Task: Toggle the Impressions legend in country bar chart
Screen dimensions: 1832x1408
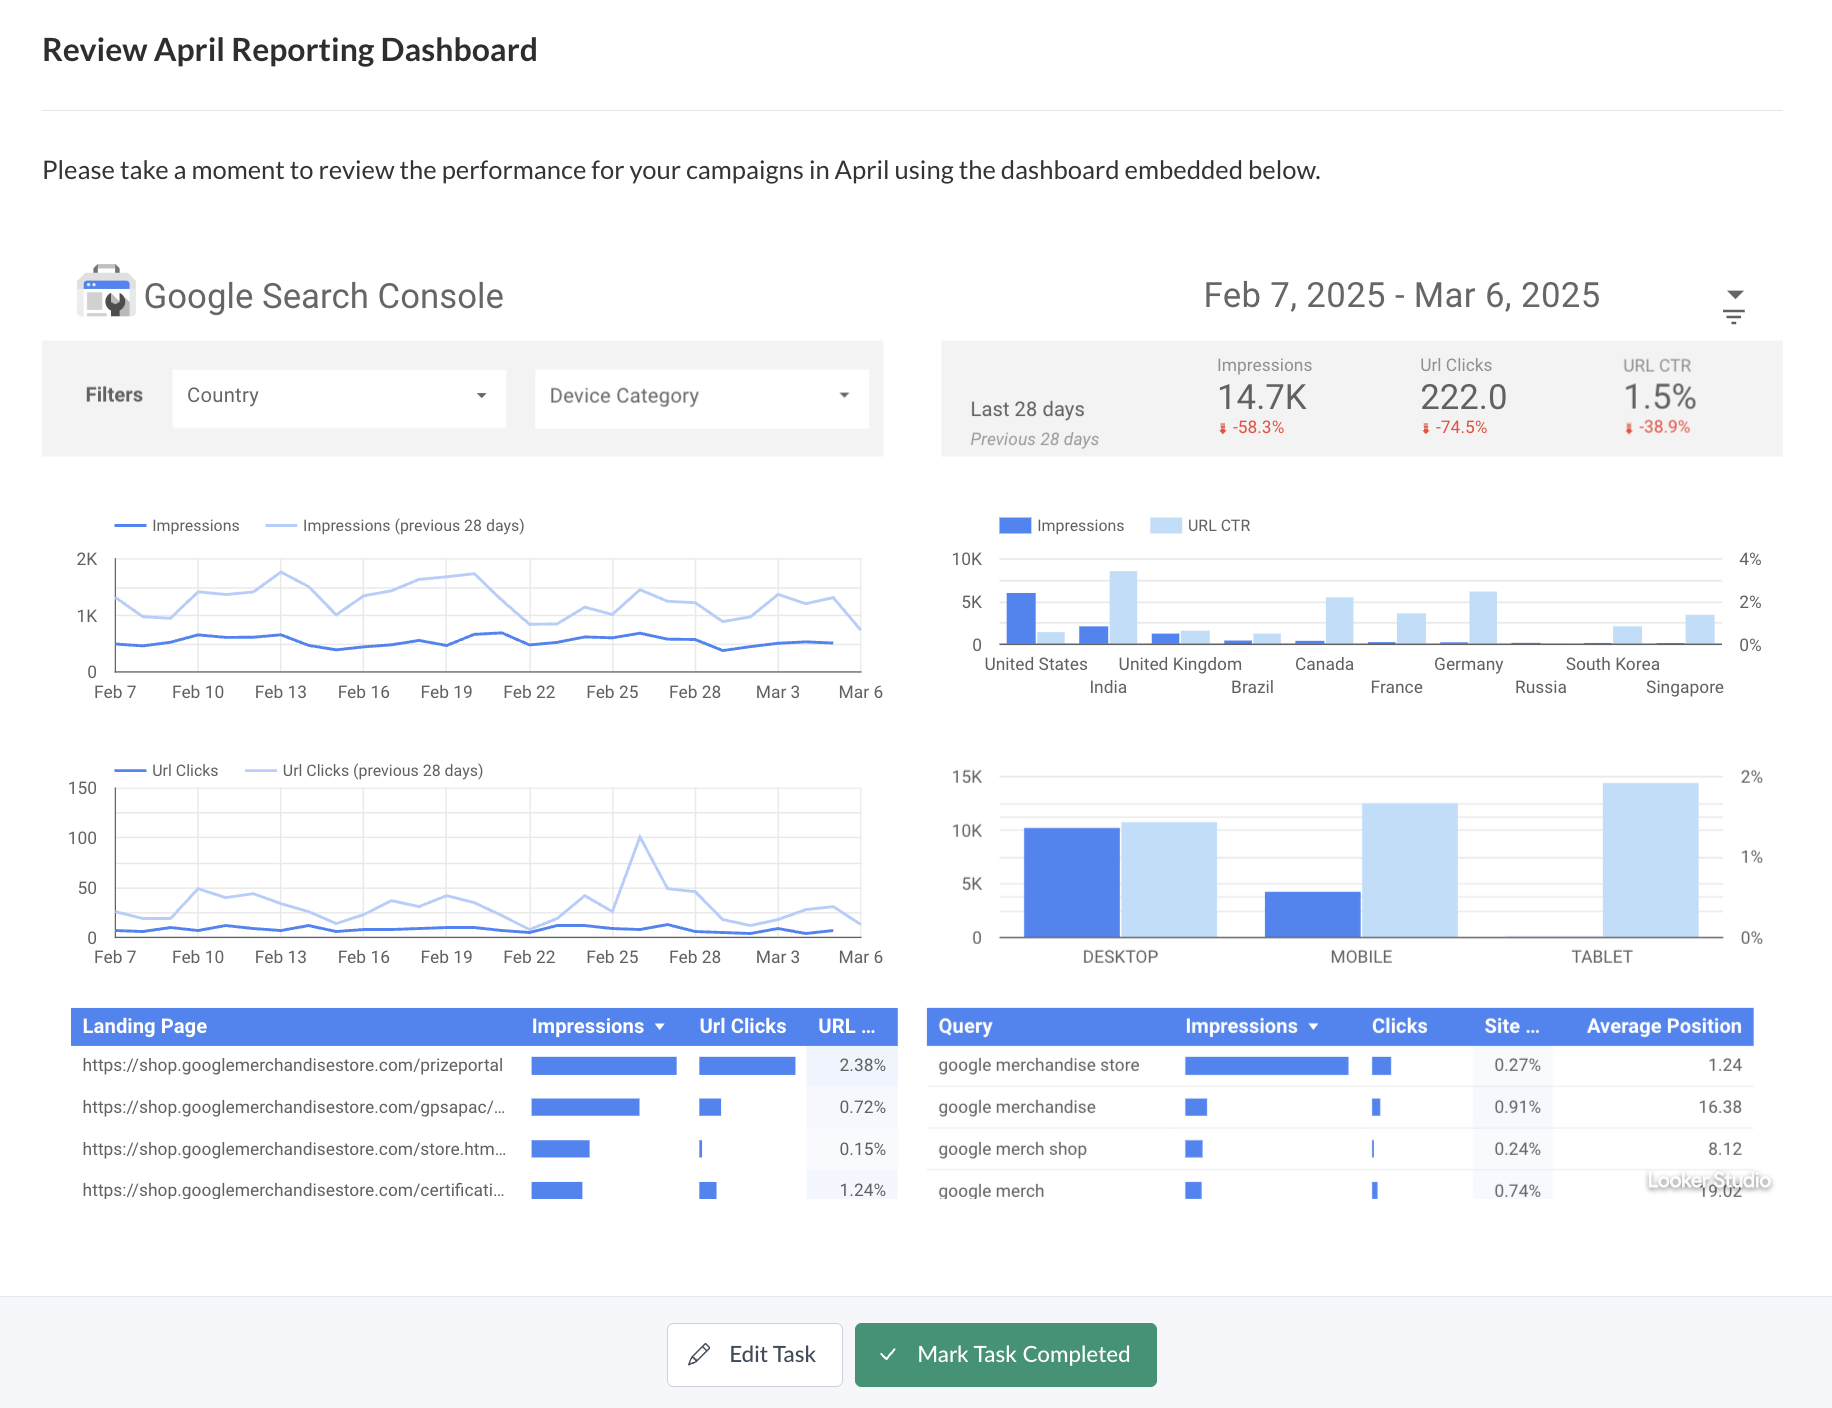Action: click(x=1015, y=526)
